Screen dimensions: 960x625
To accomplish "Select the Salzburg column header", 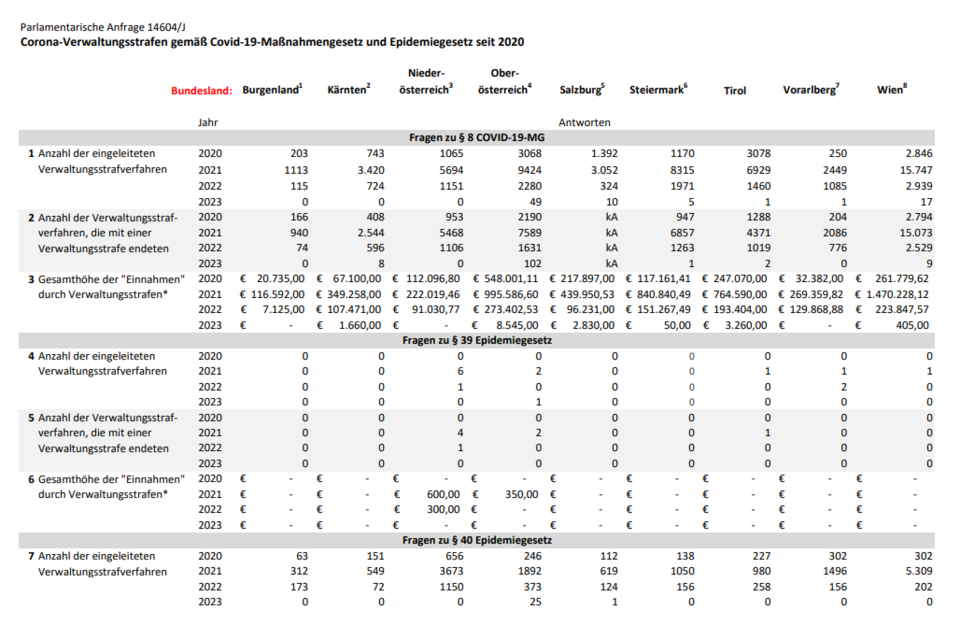I will [583, 90].
